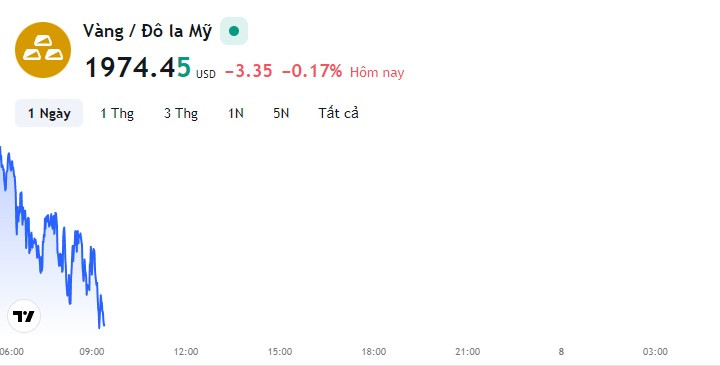Click the 12:00 time axis label
This screenshot has height=366, width=720.
coord(186,352)
